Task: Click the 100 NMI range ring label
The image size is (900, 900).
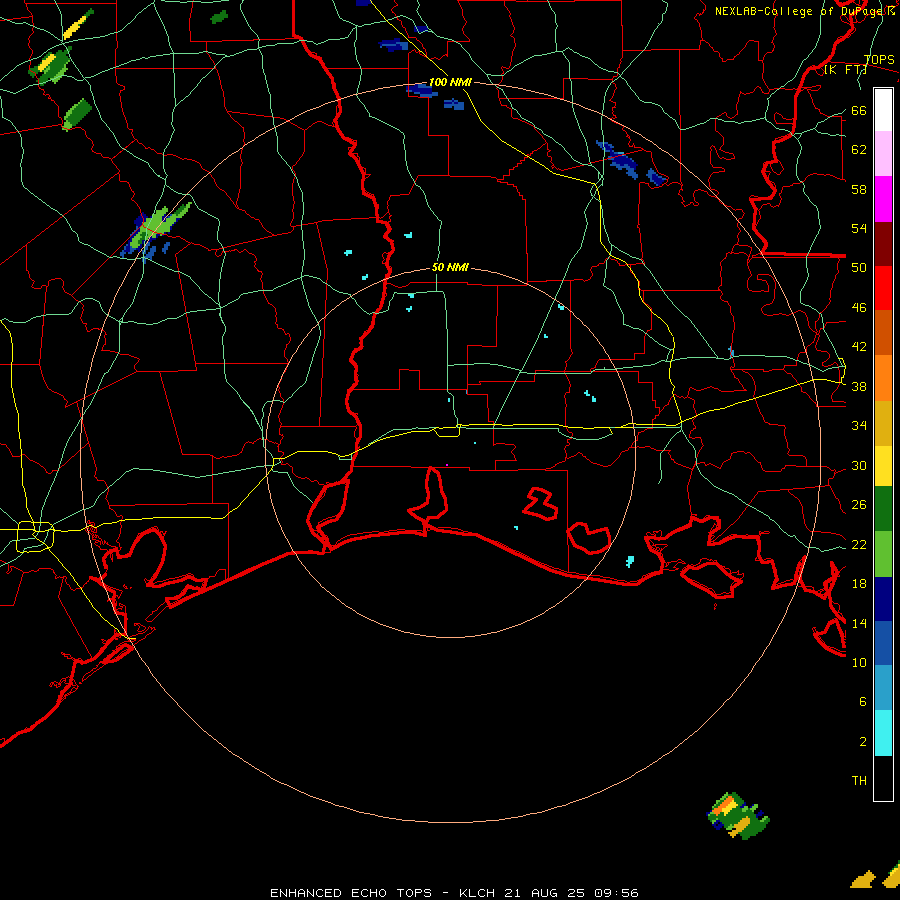Action: coord(450,82)
